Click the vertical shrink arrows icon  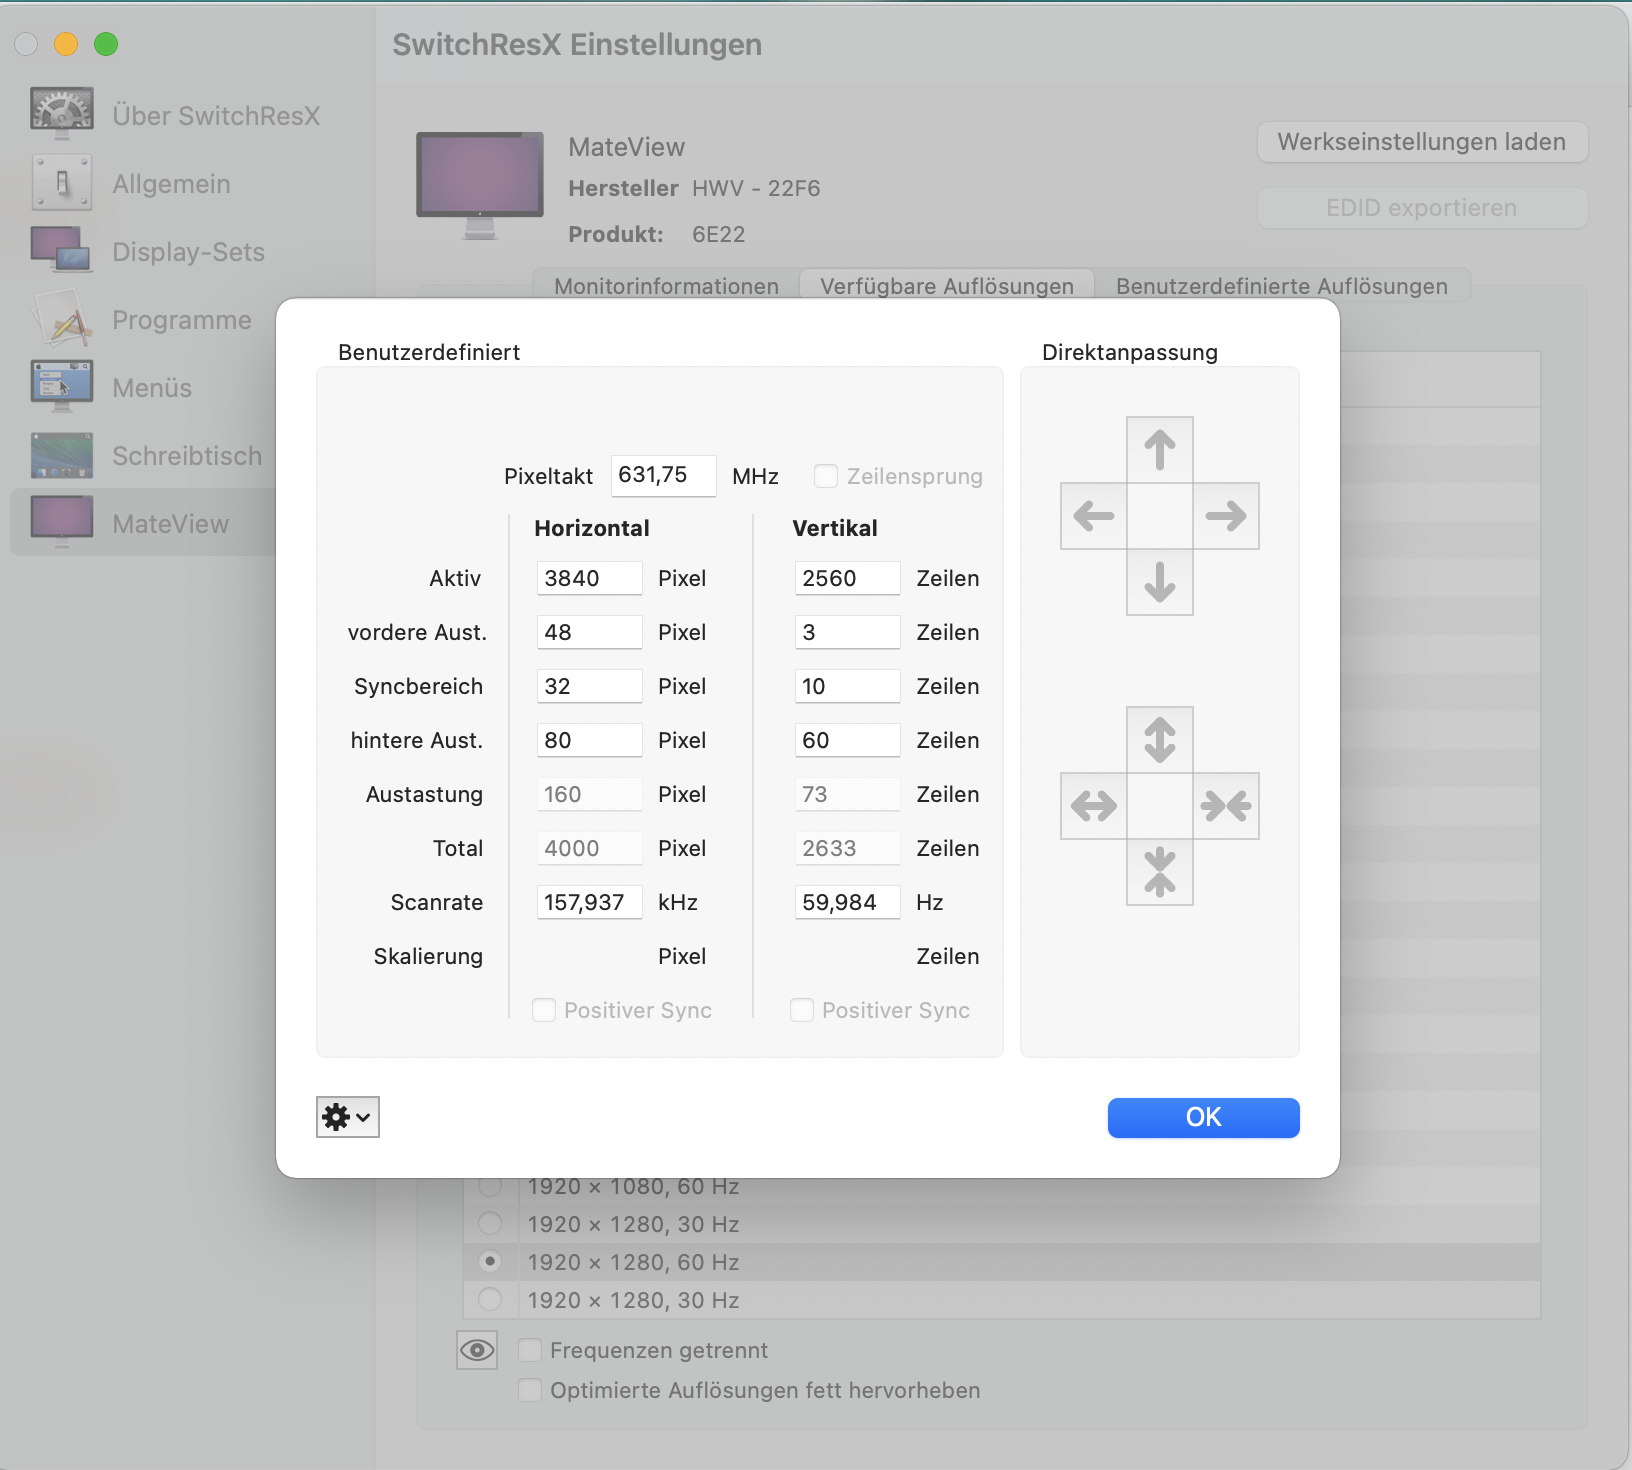pyautogui.click(x=1160, y=872)
